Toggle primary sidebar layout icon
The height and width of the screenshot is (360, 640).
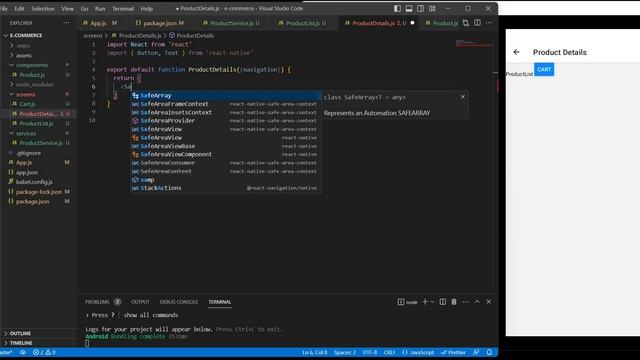coord(397,8)
